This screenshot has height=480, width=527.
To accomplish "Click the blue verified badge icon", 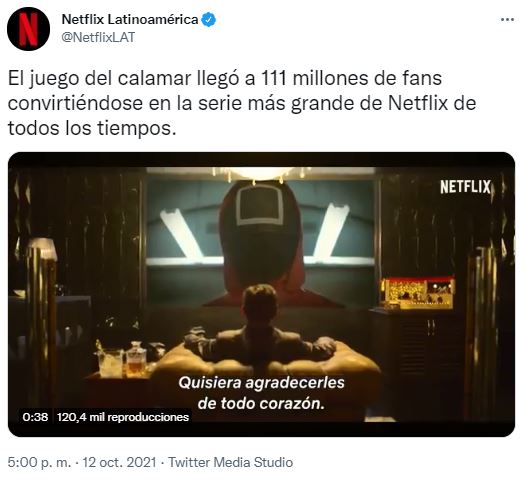I will 208,20.
